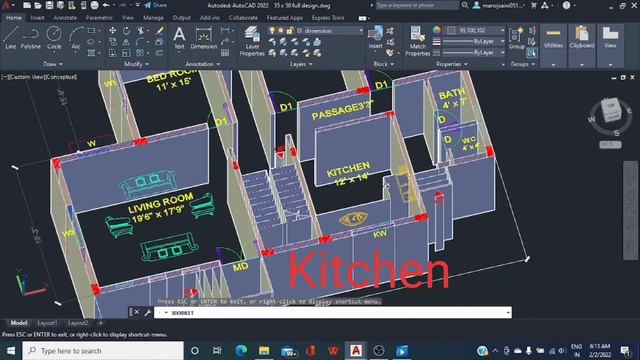The width and height of the screenshot is (640, 360).
Task: Expand the Modify panel
Action: [136, 64]
